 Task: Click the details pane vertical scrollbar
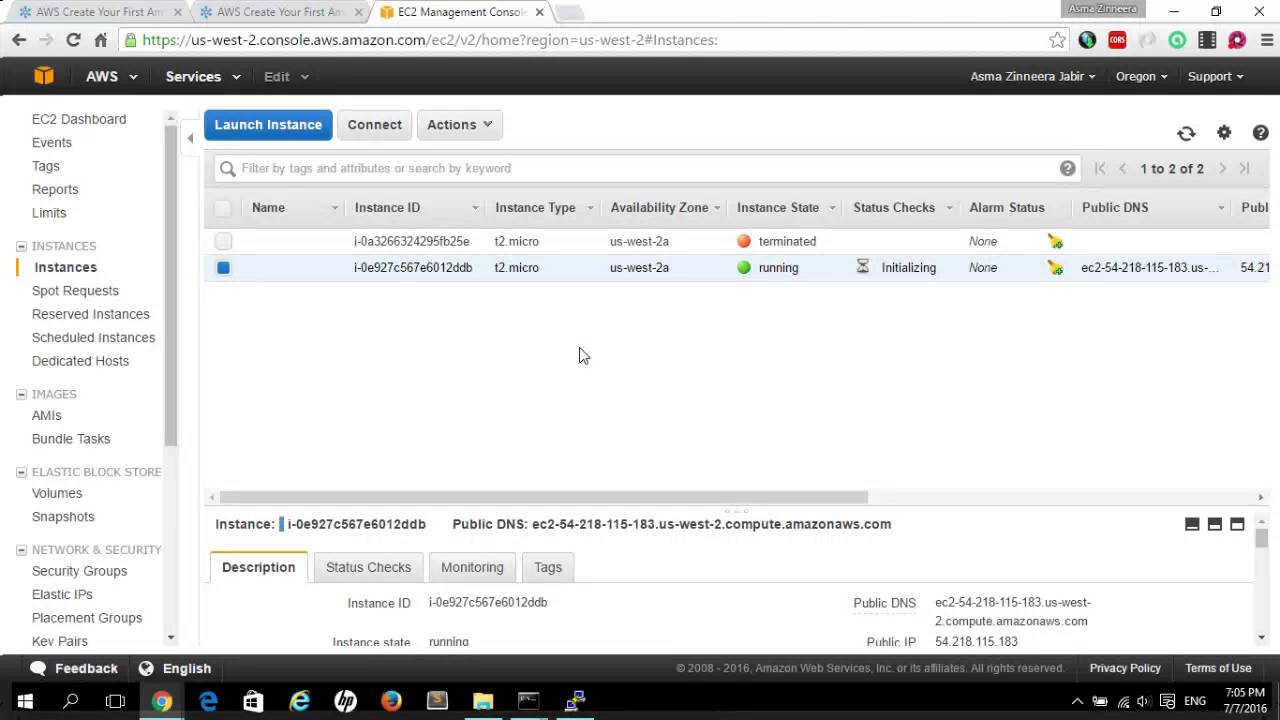click(1261, 538)
